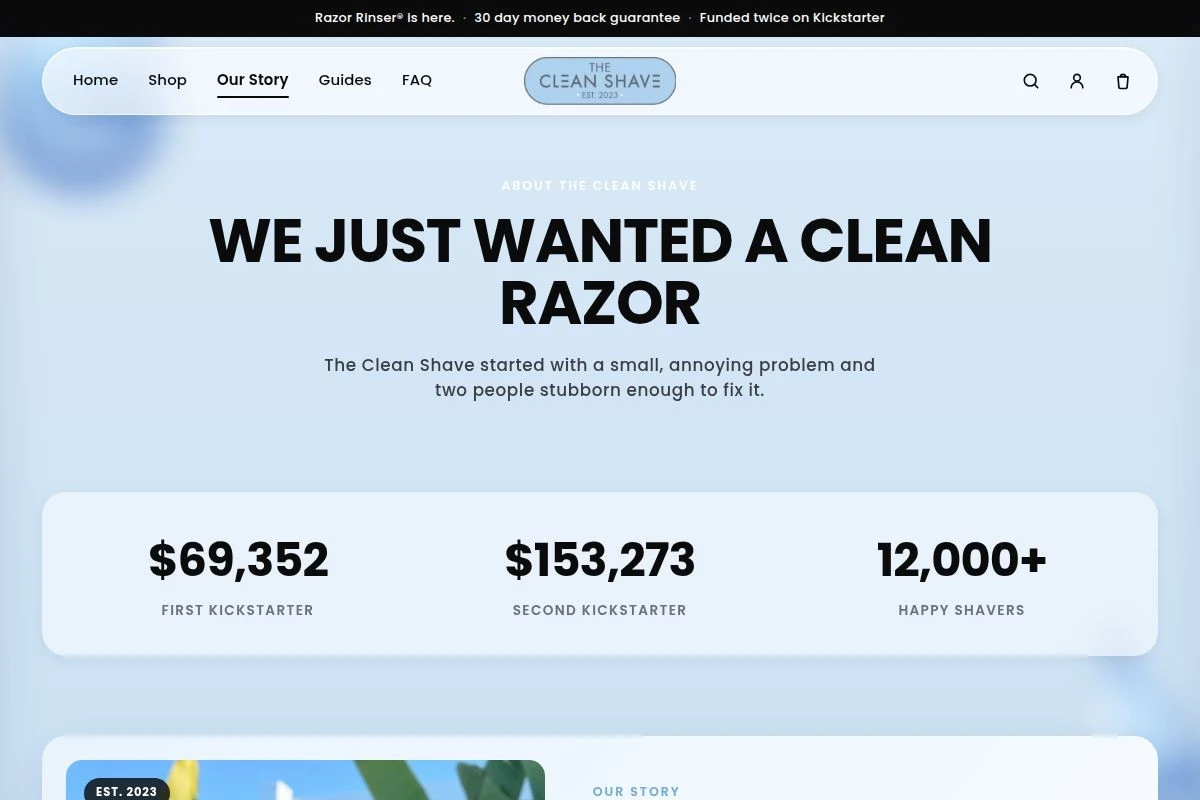Click 'Funded twice on Kickstarter' text
This screenshot has width=1200, height=800.
pos(792,18)
